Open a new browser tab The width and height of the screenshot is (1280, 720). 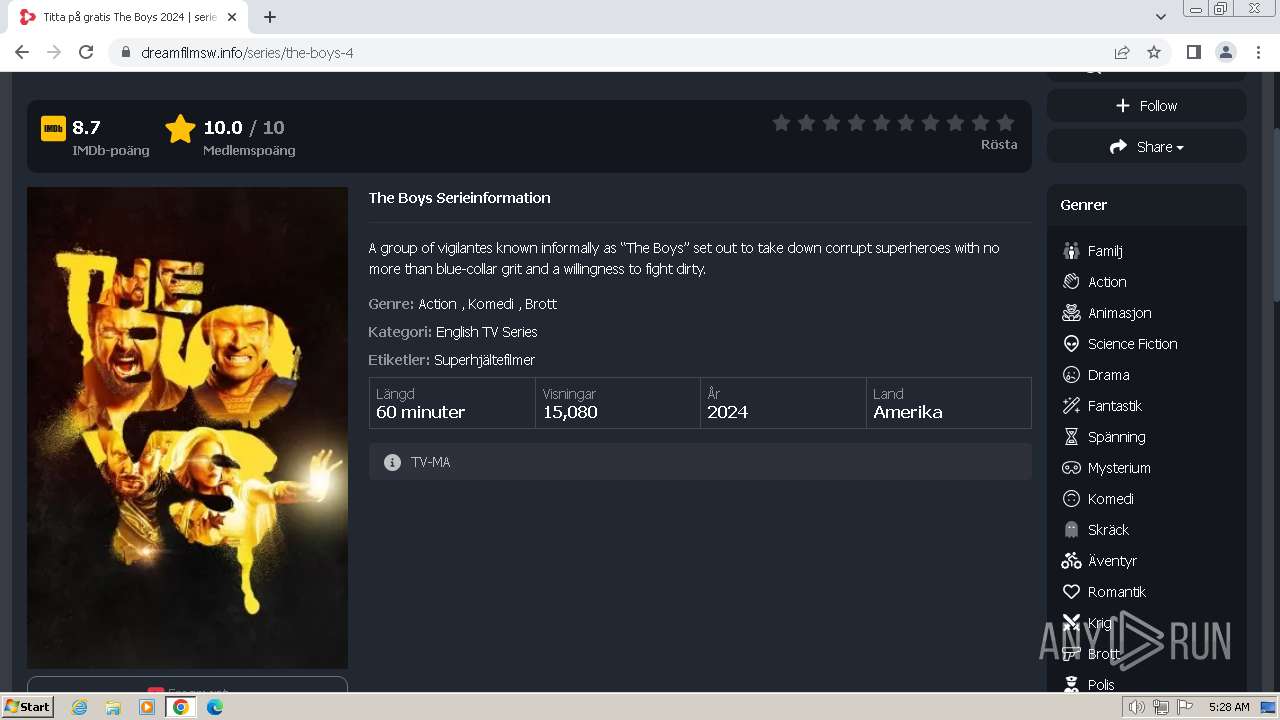tap(270, 17)
